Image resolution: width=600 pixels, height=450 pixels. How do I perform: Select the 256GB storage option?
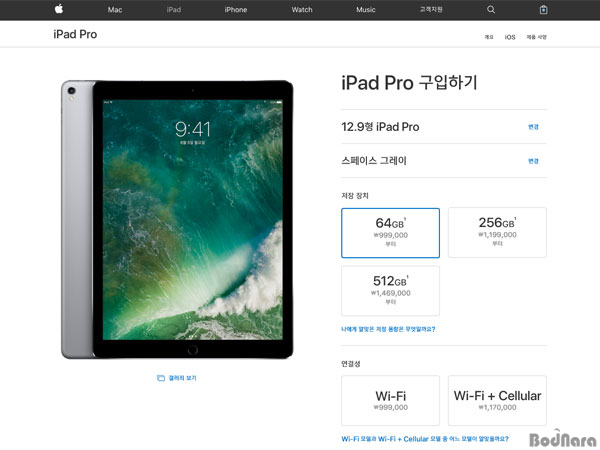497,232
